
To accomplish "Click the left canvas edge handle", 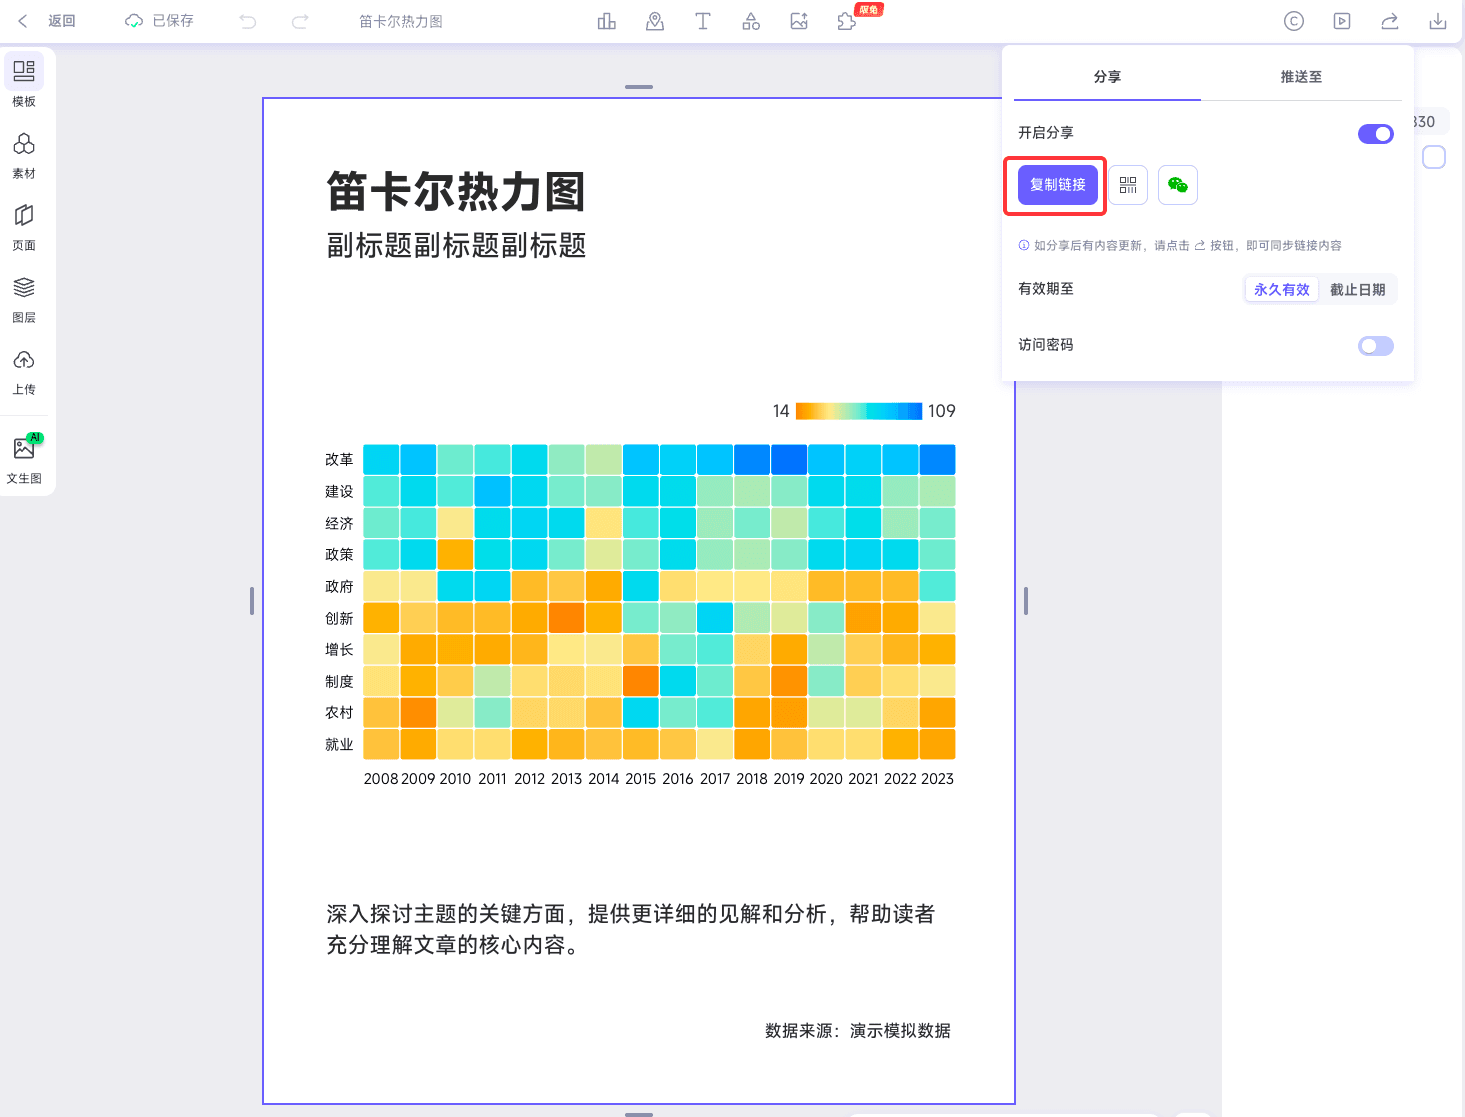I will tap(252, 601).
